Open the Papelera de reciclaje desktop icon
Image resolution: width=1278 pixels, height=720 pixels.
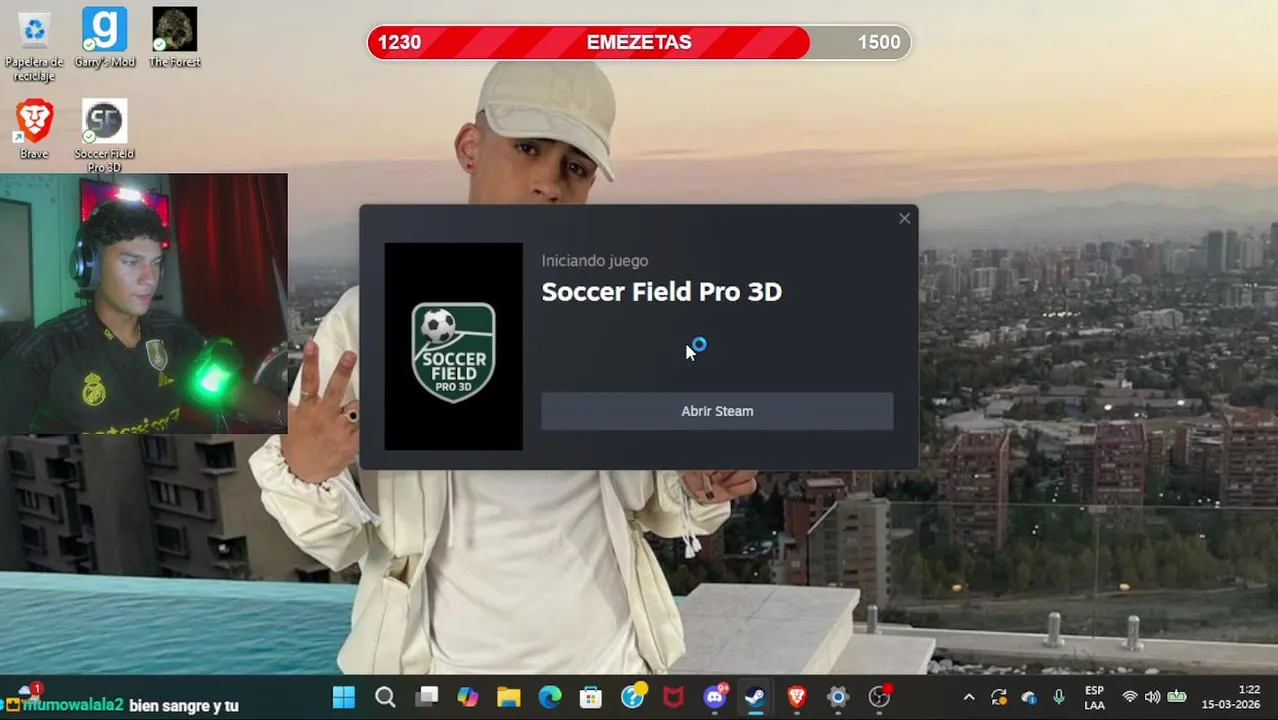pos(34,45)
